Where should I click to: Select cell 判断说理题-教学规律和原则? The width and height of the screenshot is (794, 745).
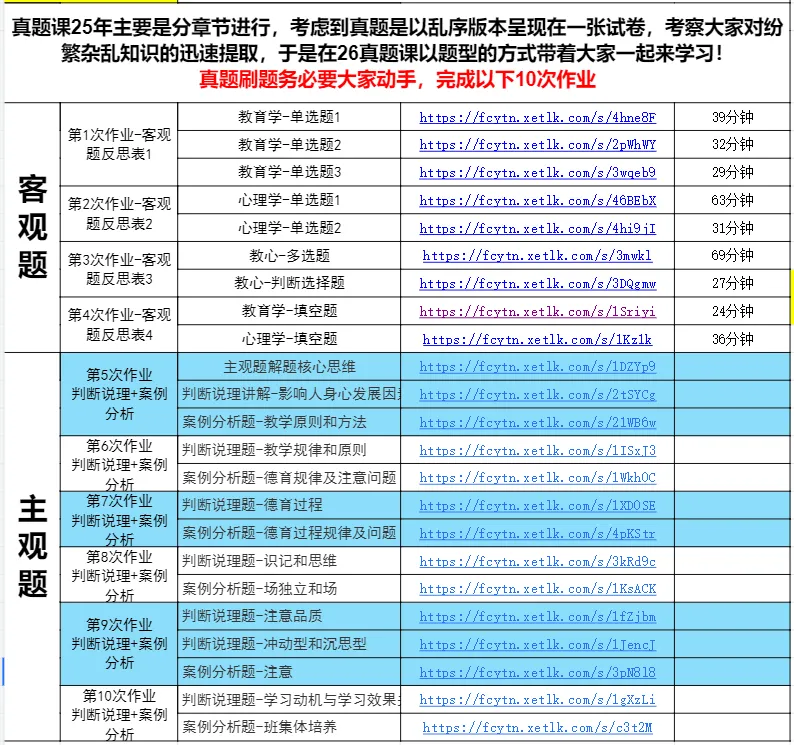289,450
